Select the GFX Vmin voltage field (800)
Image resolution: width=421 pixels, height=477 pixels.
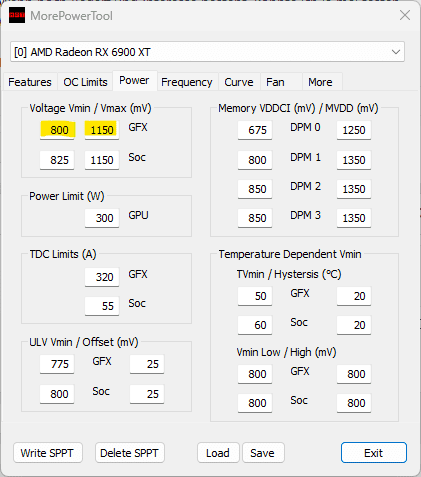click(x=57, y=130)
